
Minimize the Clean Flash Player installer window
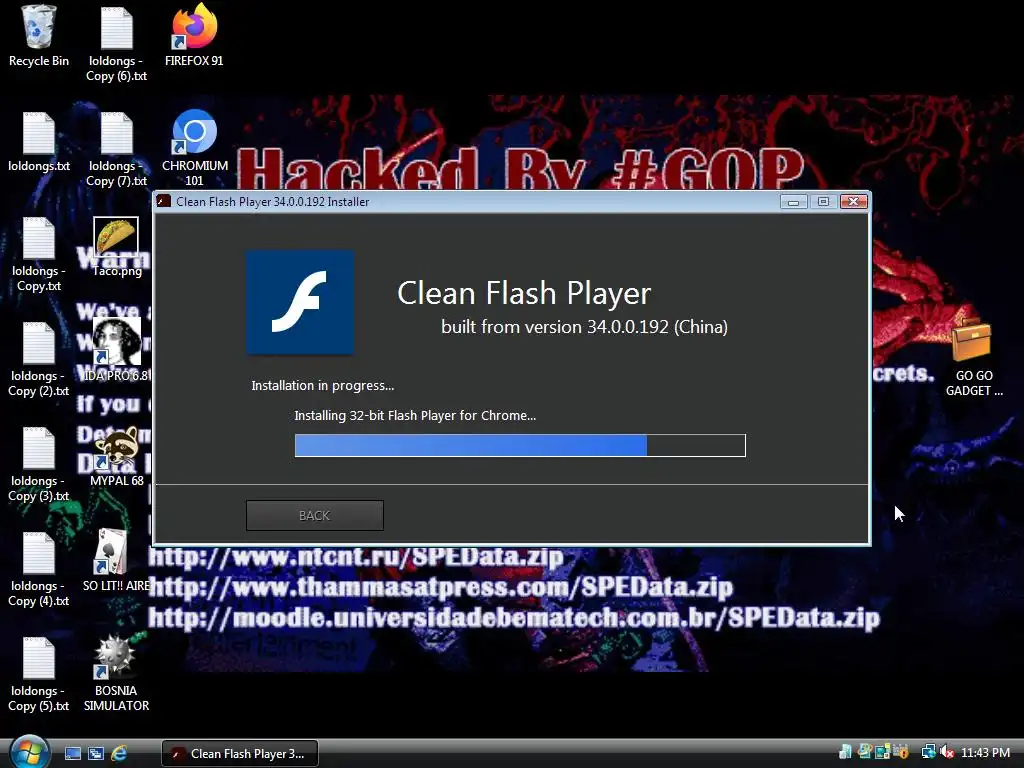point(793,202)
